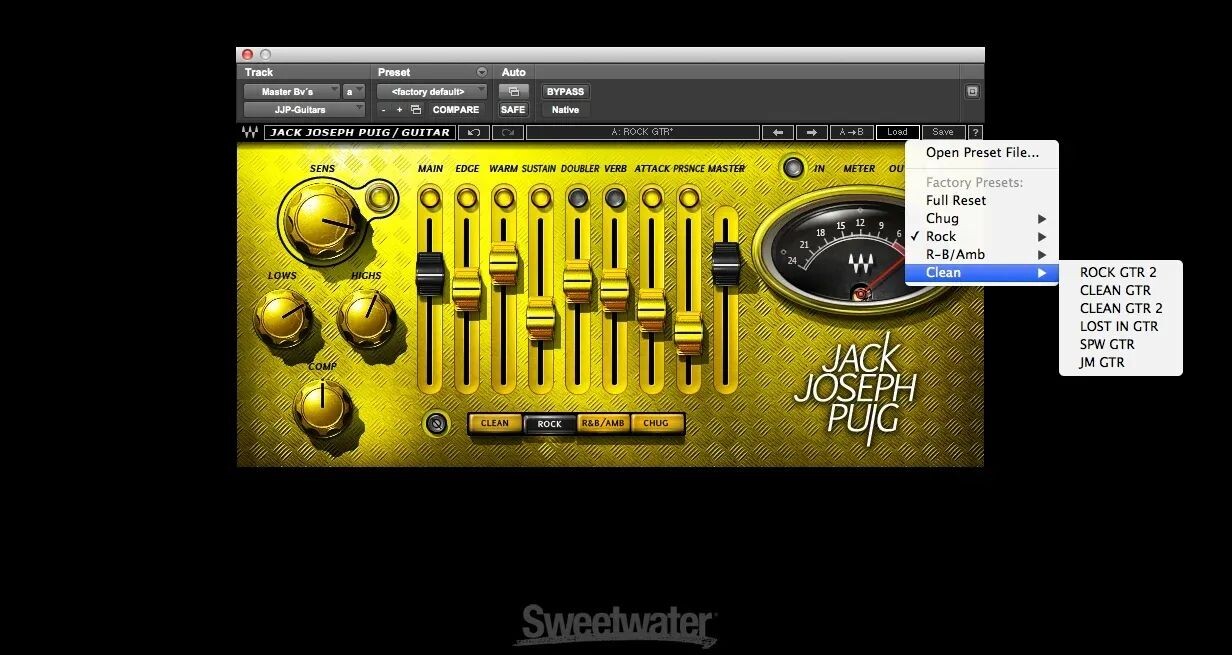Expand the R-B/Amb presets submenu
This screenshot has width=1232, height=655.
tap(981, 254)
